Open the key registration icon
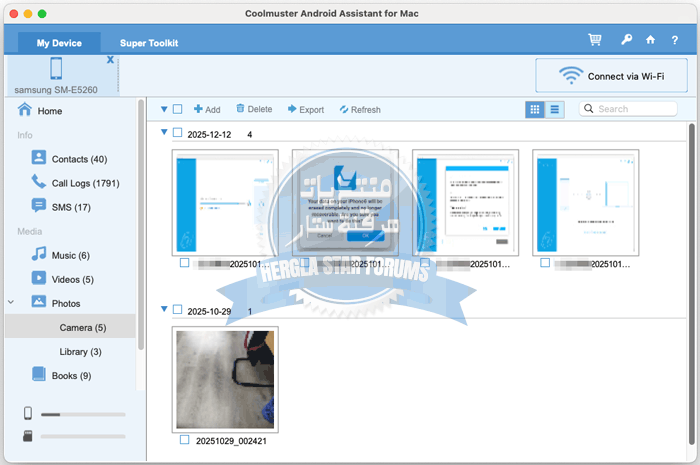700x465 pixels. click(626, 40)
